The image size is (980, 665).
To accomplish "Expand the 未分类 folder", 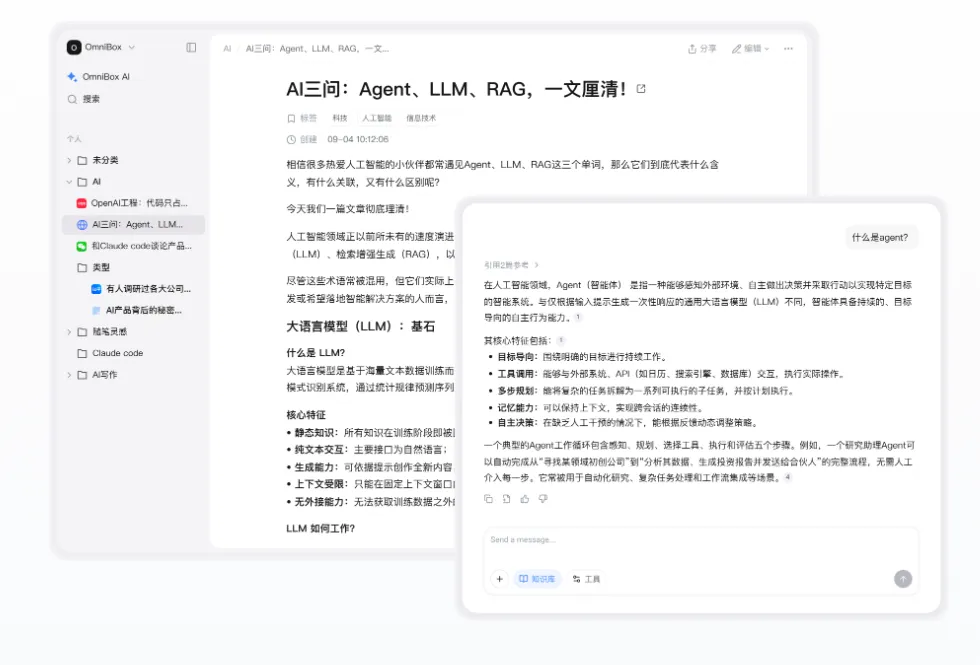I will click(x=69, y=160).
